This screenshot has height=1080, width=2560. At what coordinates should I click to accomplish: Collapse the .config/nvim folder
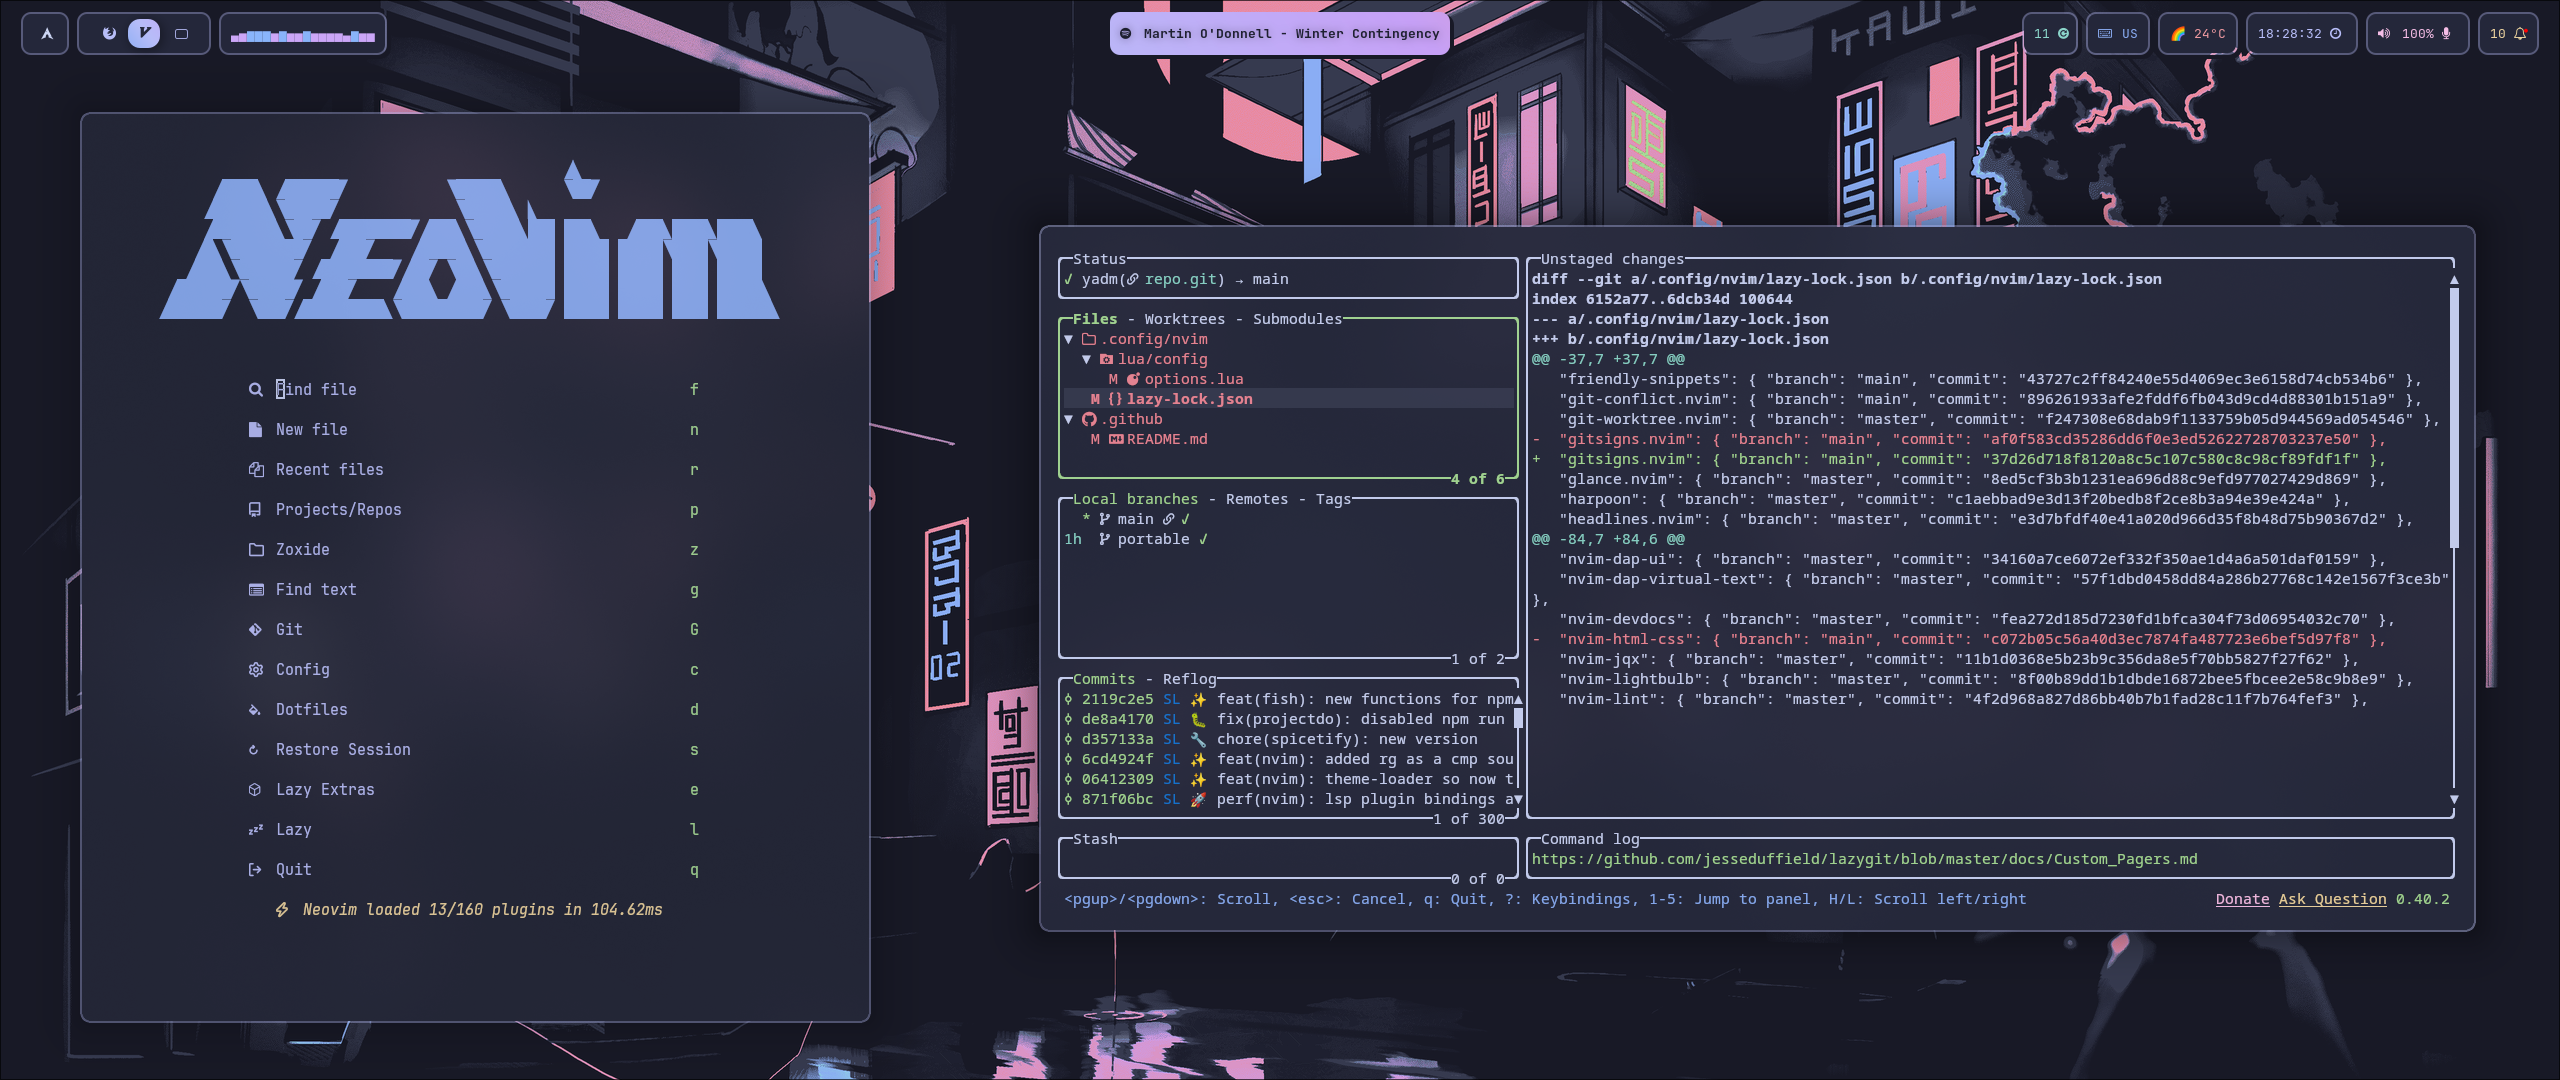[x=1069, y=340]
